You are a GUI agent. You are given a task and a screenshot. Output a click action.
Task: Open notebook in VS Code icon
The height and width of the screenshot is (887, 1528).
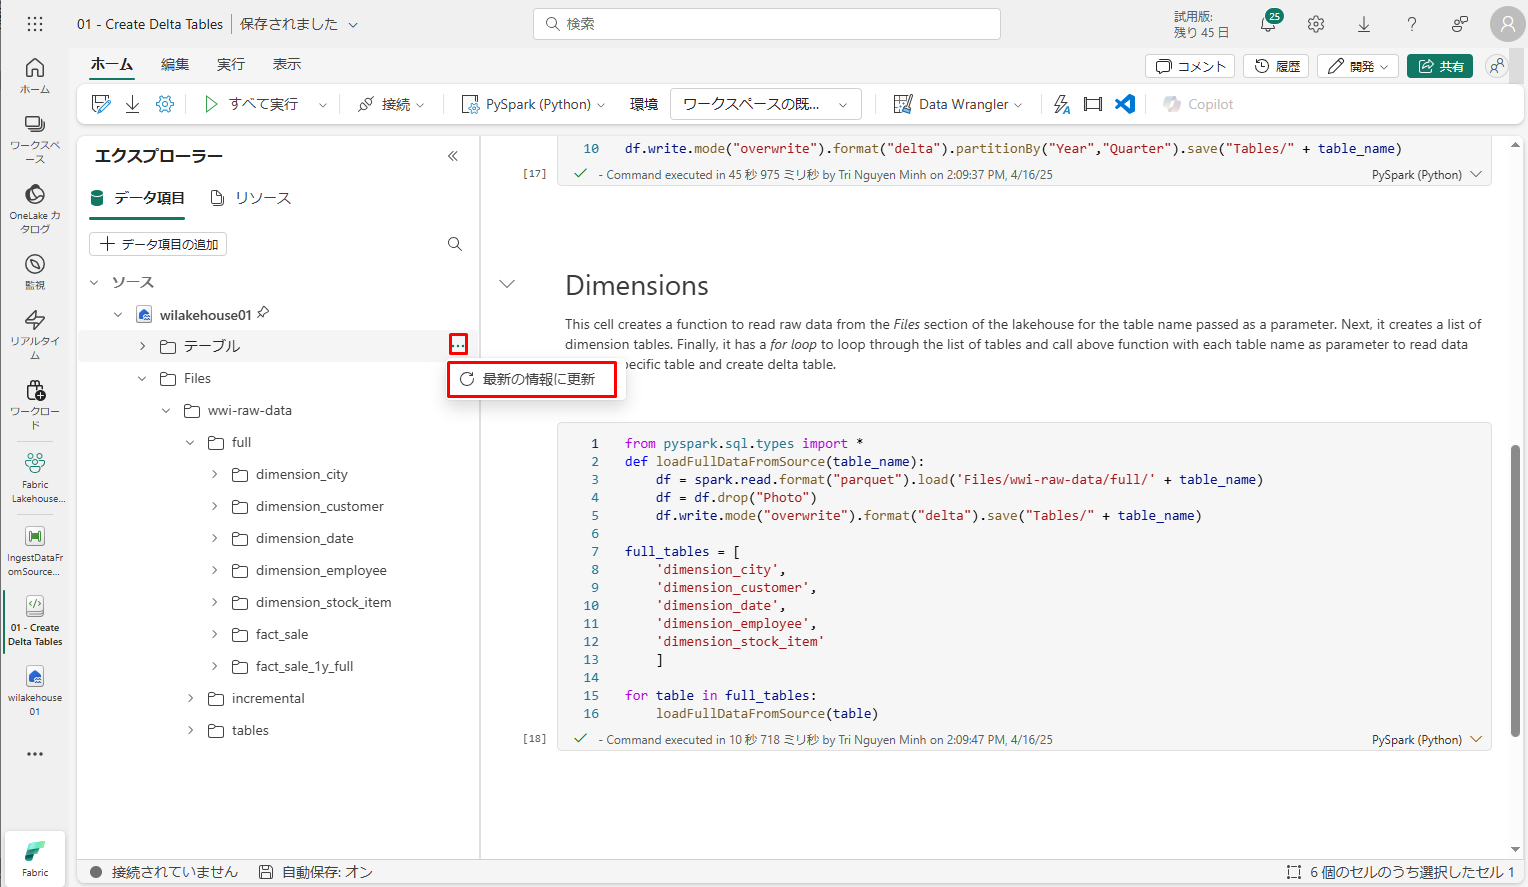1125,104
